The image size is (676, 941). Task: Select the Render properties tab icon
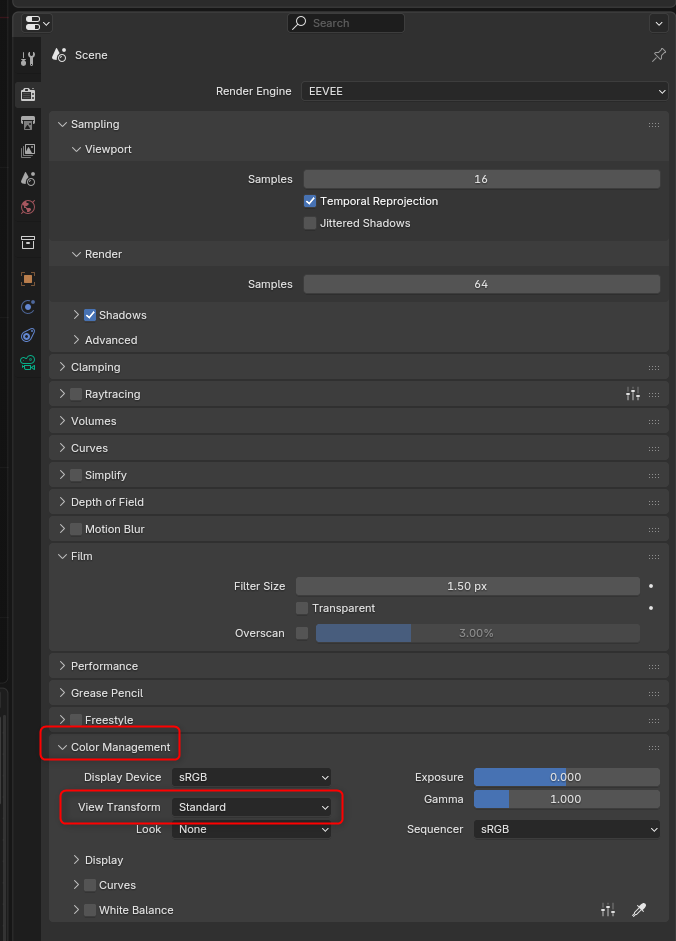pyautogui.click(x=28, y=94)
